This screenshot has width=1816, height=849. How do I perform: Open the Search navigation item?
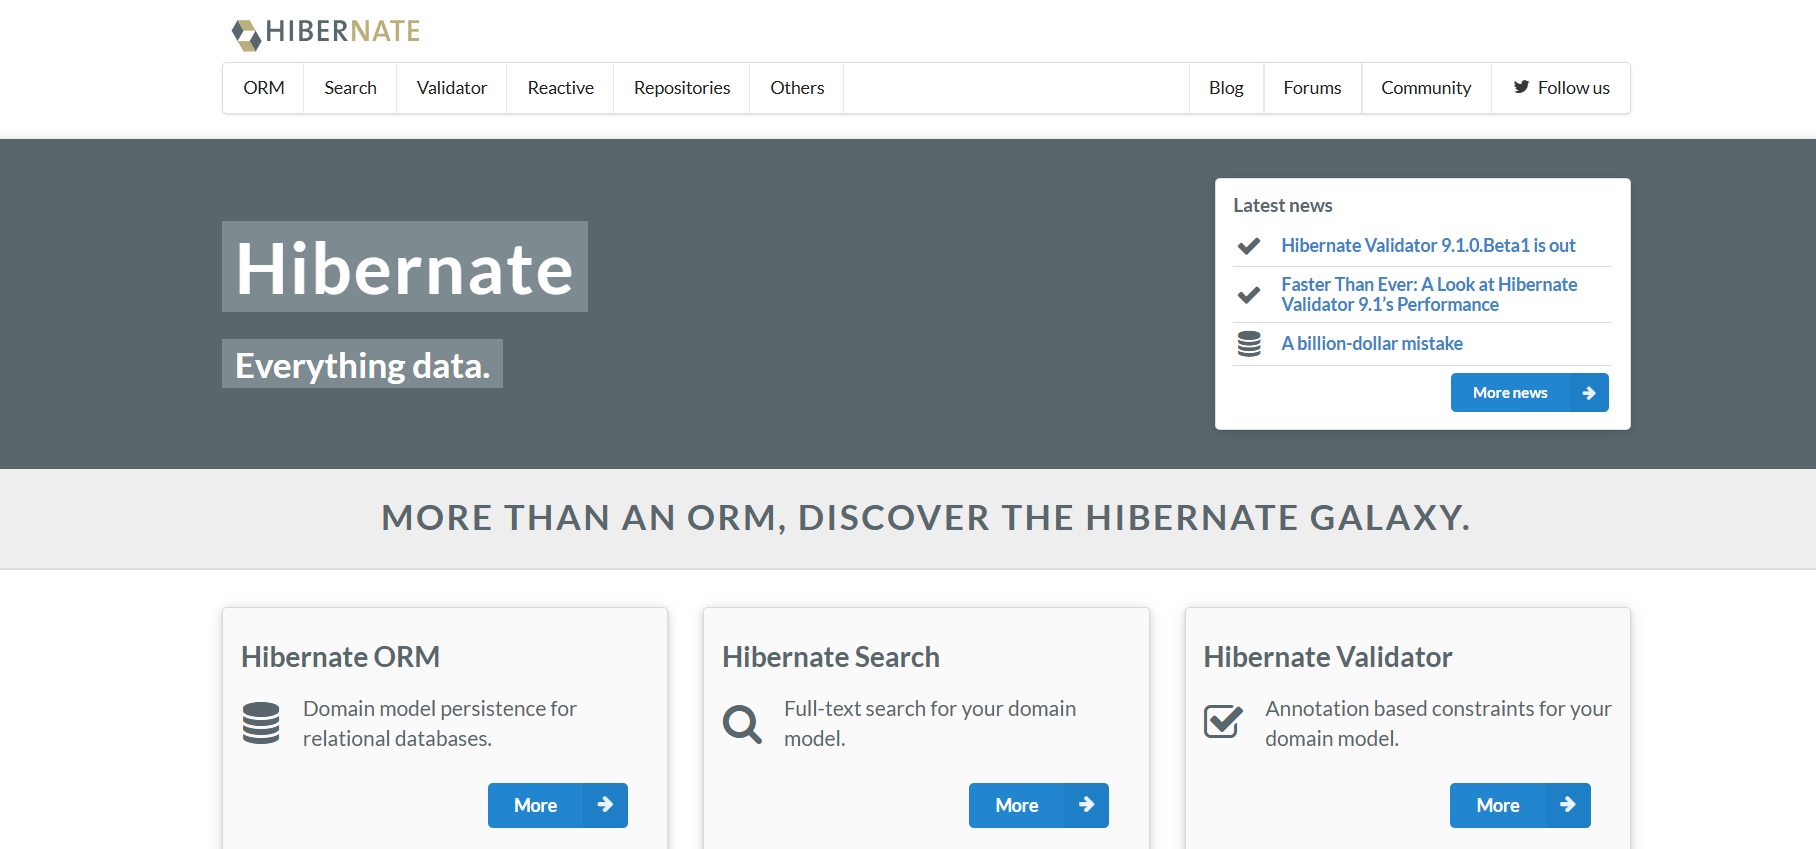pos(350,88)
